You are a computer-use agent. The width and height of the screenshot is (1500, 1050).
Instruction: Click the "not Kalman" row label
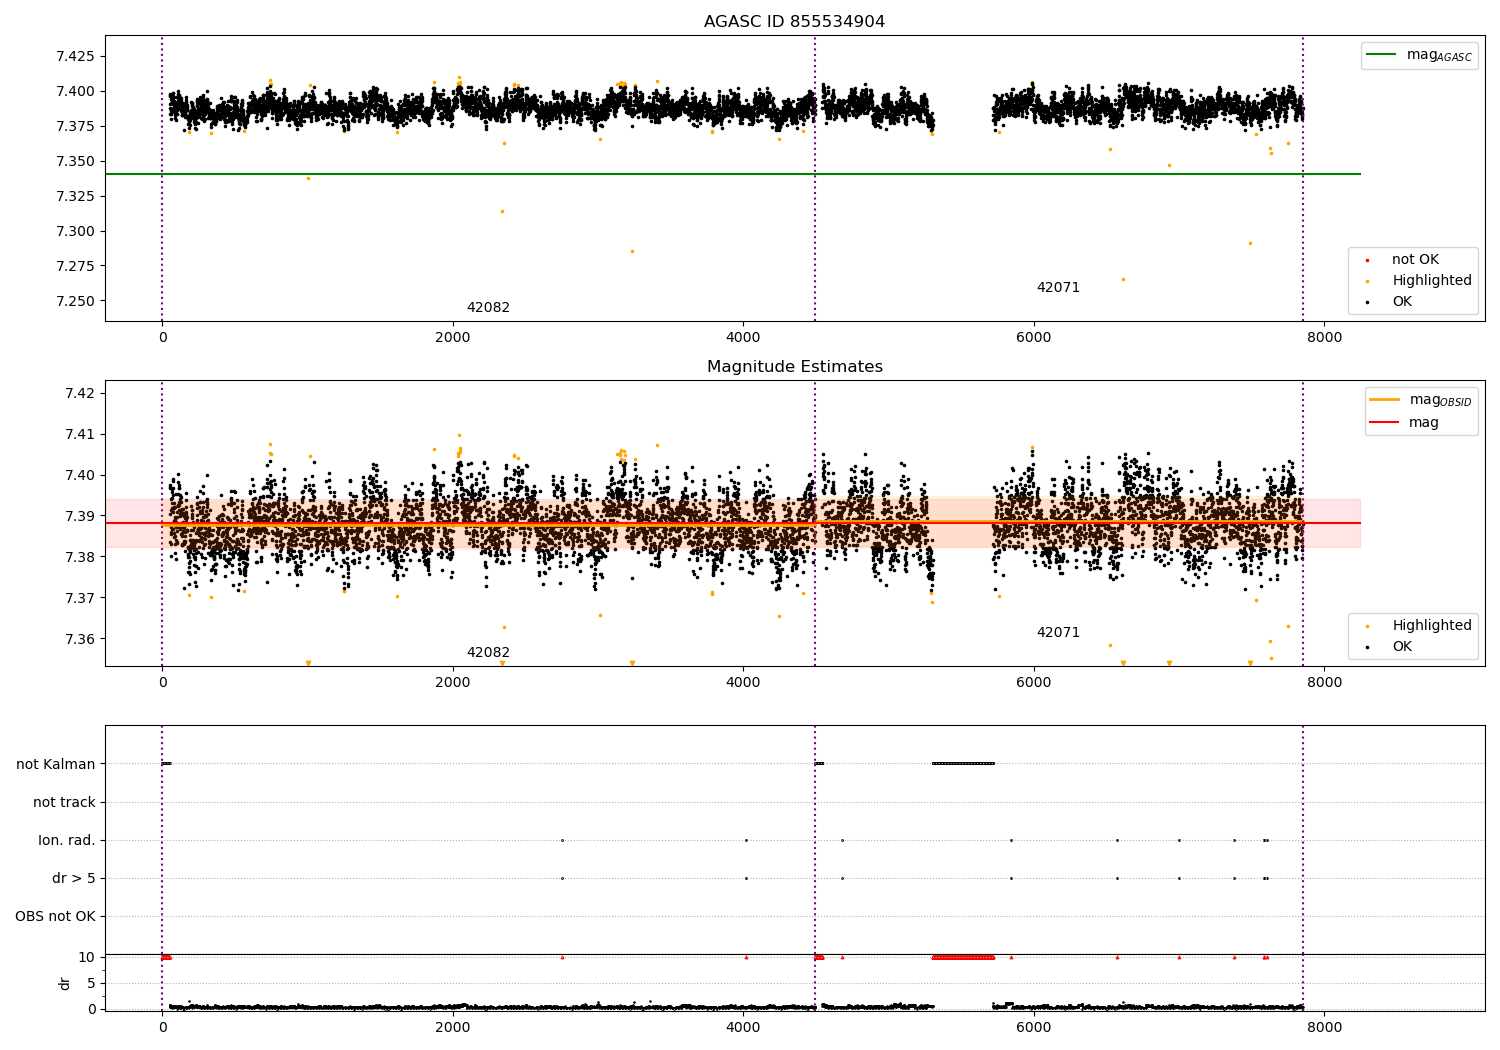click(x=56, y=765)
